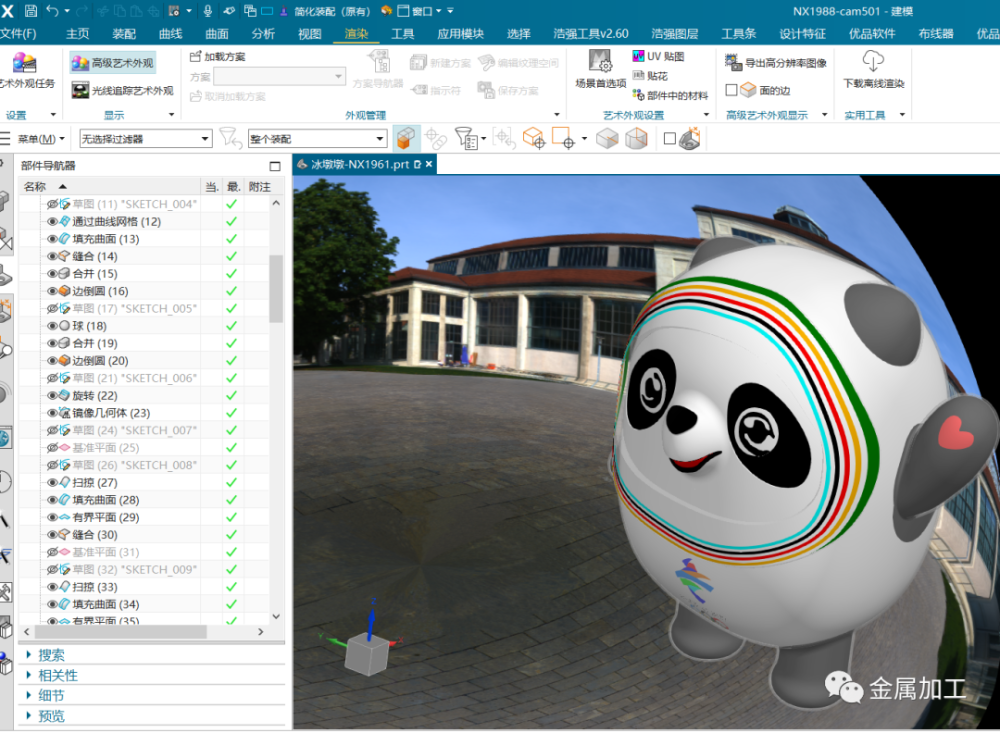Click the Undo arrow icon
Viewport: 1000px width, 733px height.
tap(52, 11)
